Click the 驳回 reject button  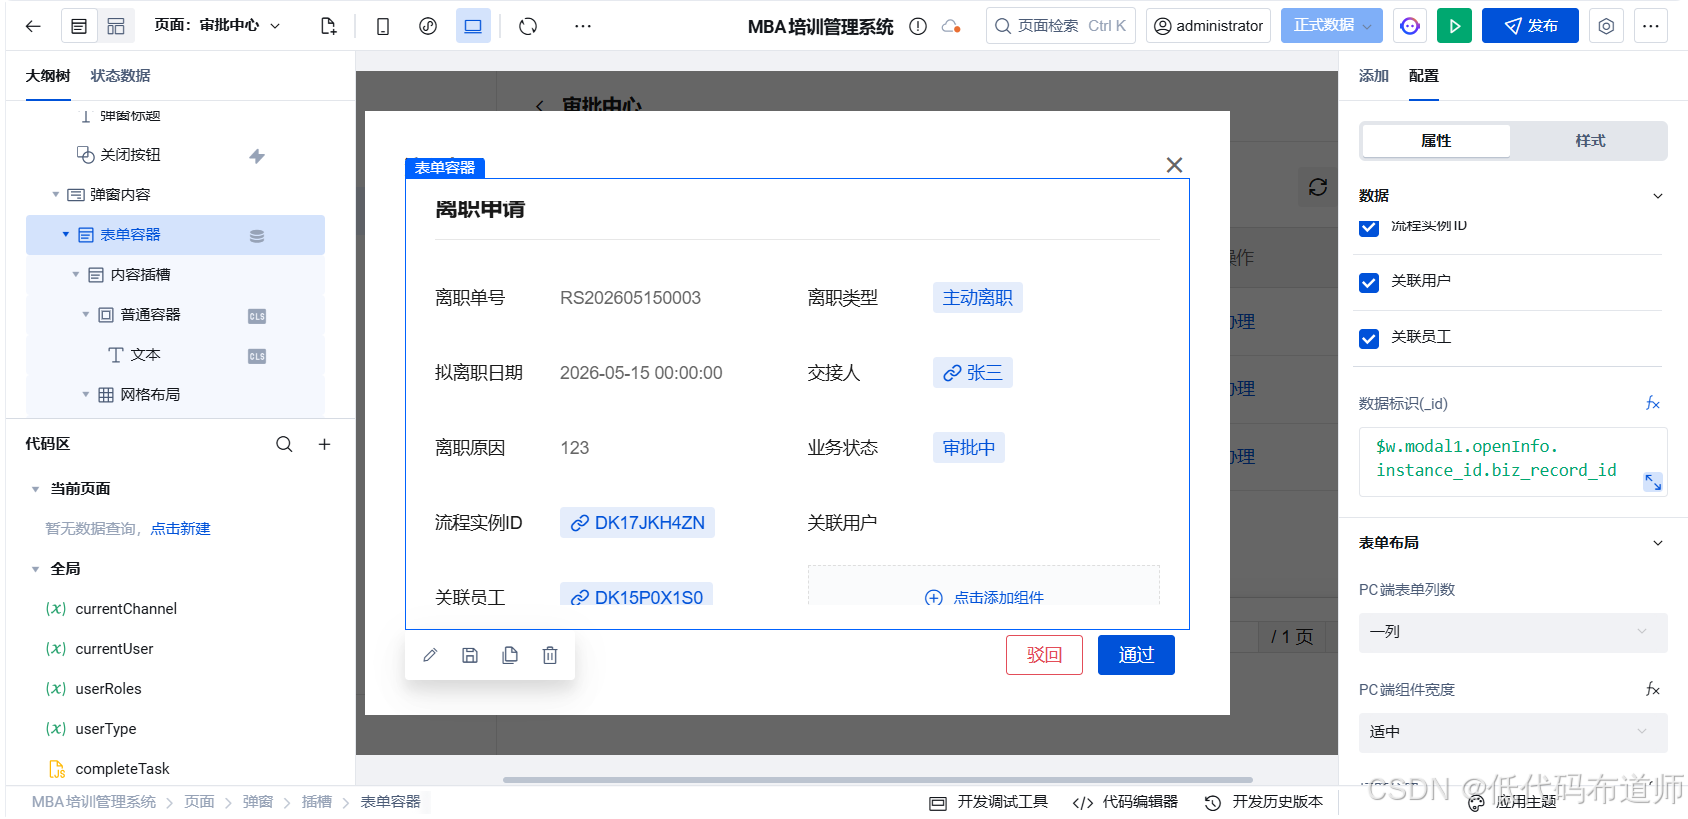click(1044, 655)
